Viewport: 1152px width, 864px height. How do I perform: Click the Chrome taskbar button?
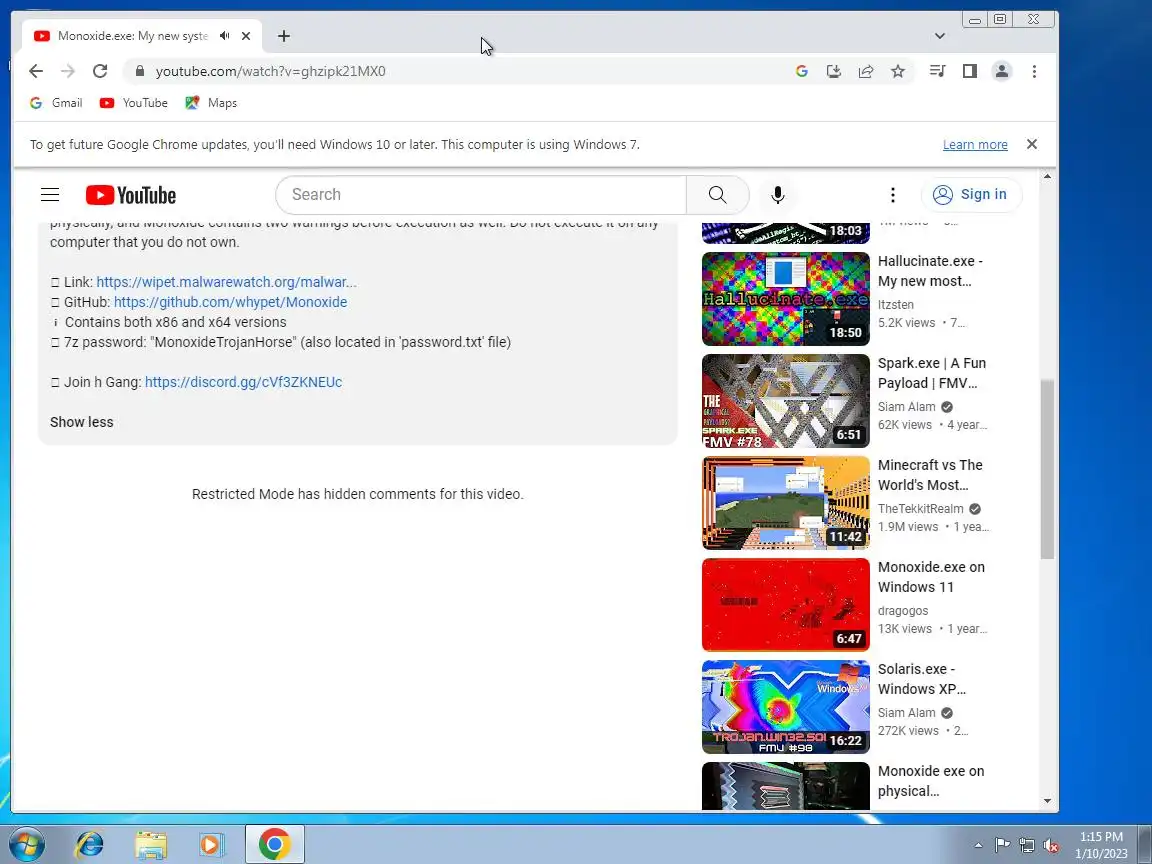pyautogui.click(x=274, y=845)
